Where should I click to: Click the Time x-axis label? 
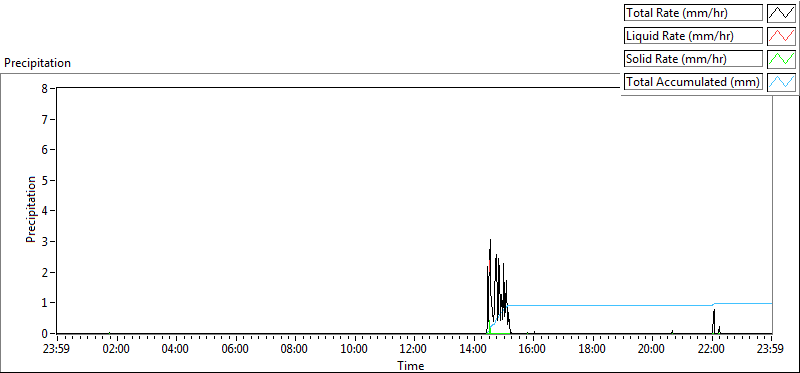pos(411,366)
